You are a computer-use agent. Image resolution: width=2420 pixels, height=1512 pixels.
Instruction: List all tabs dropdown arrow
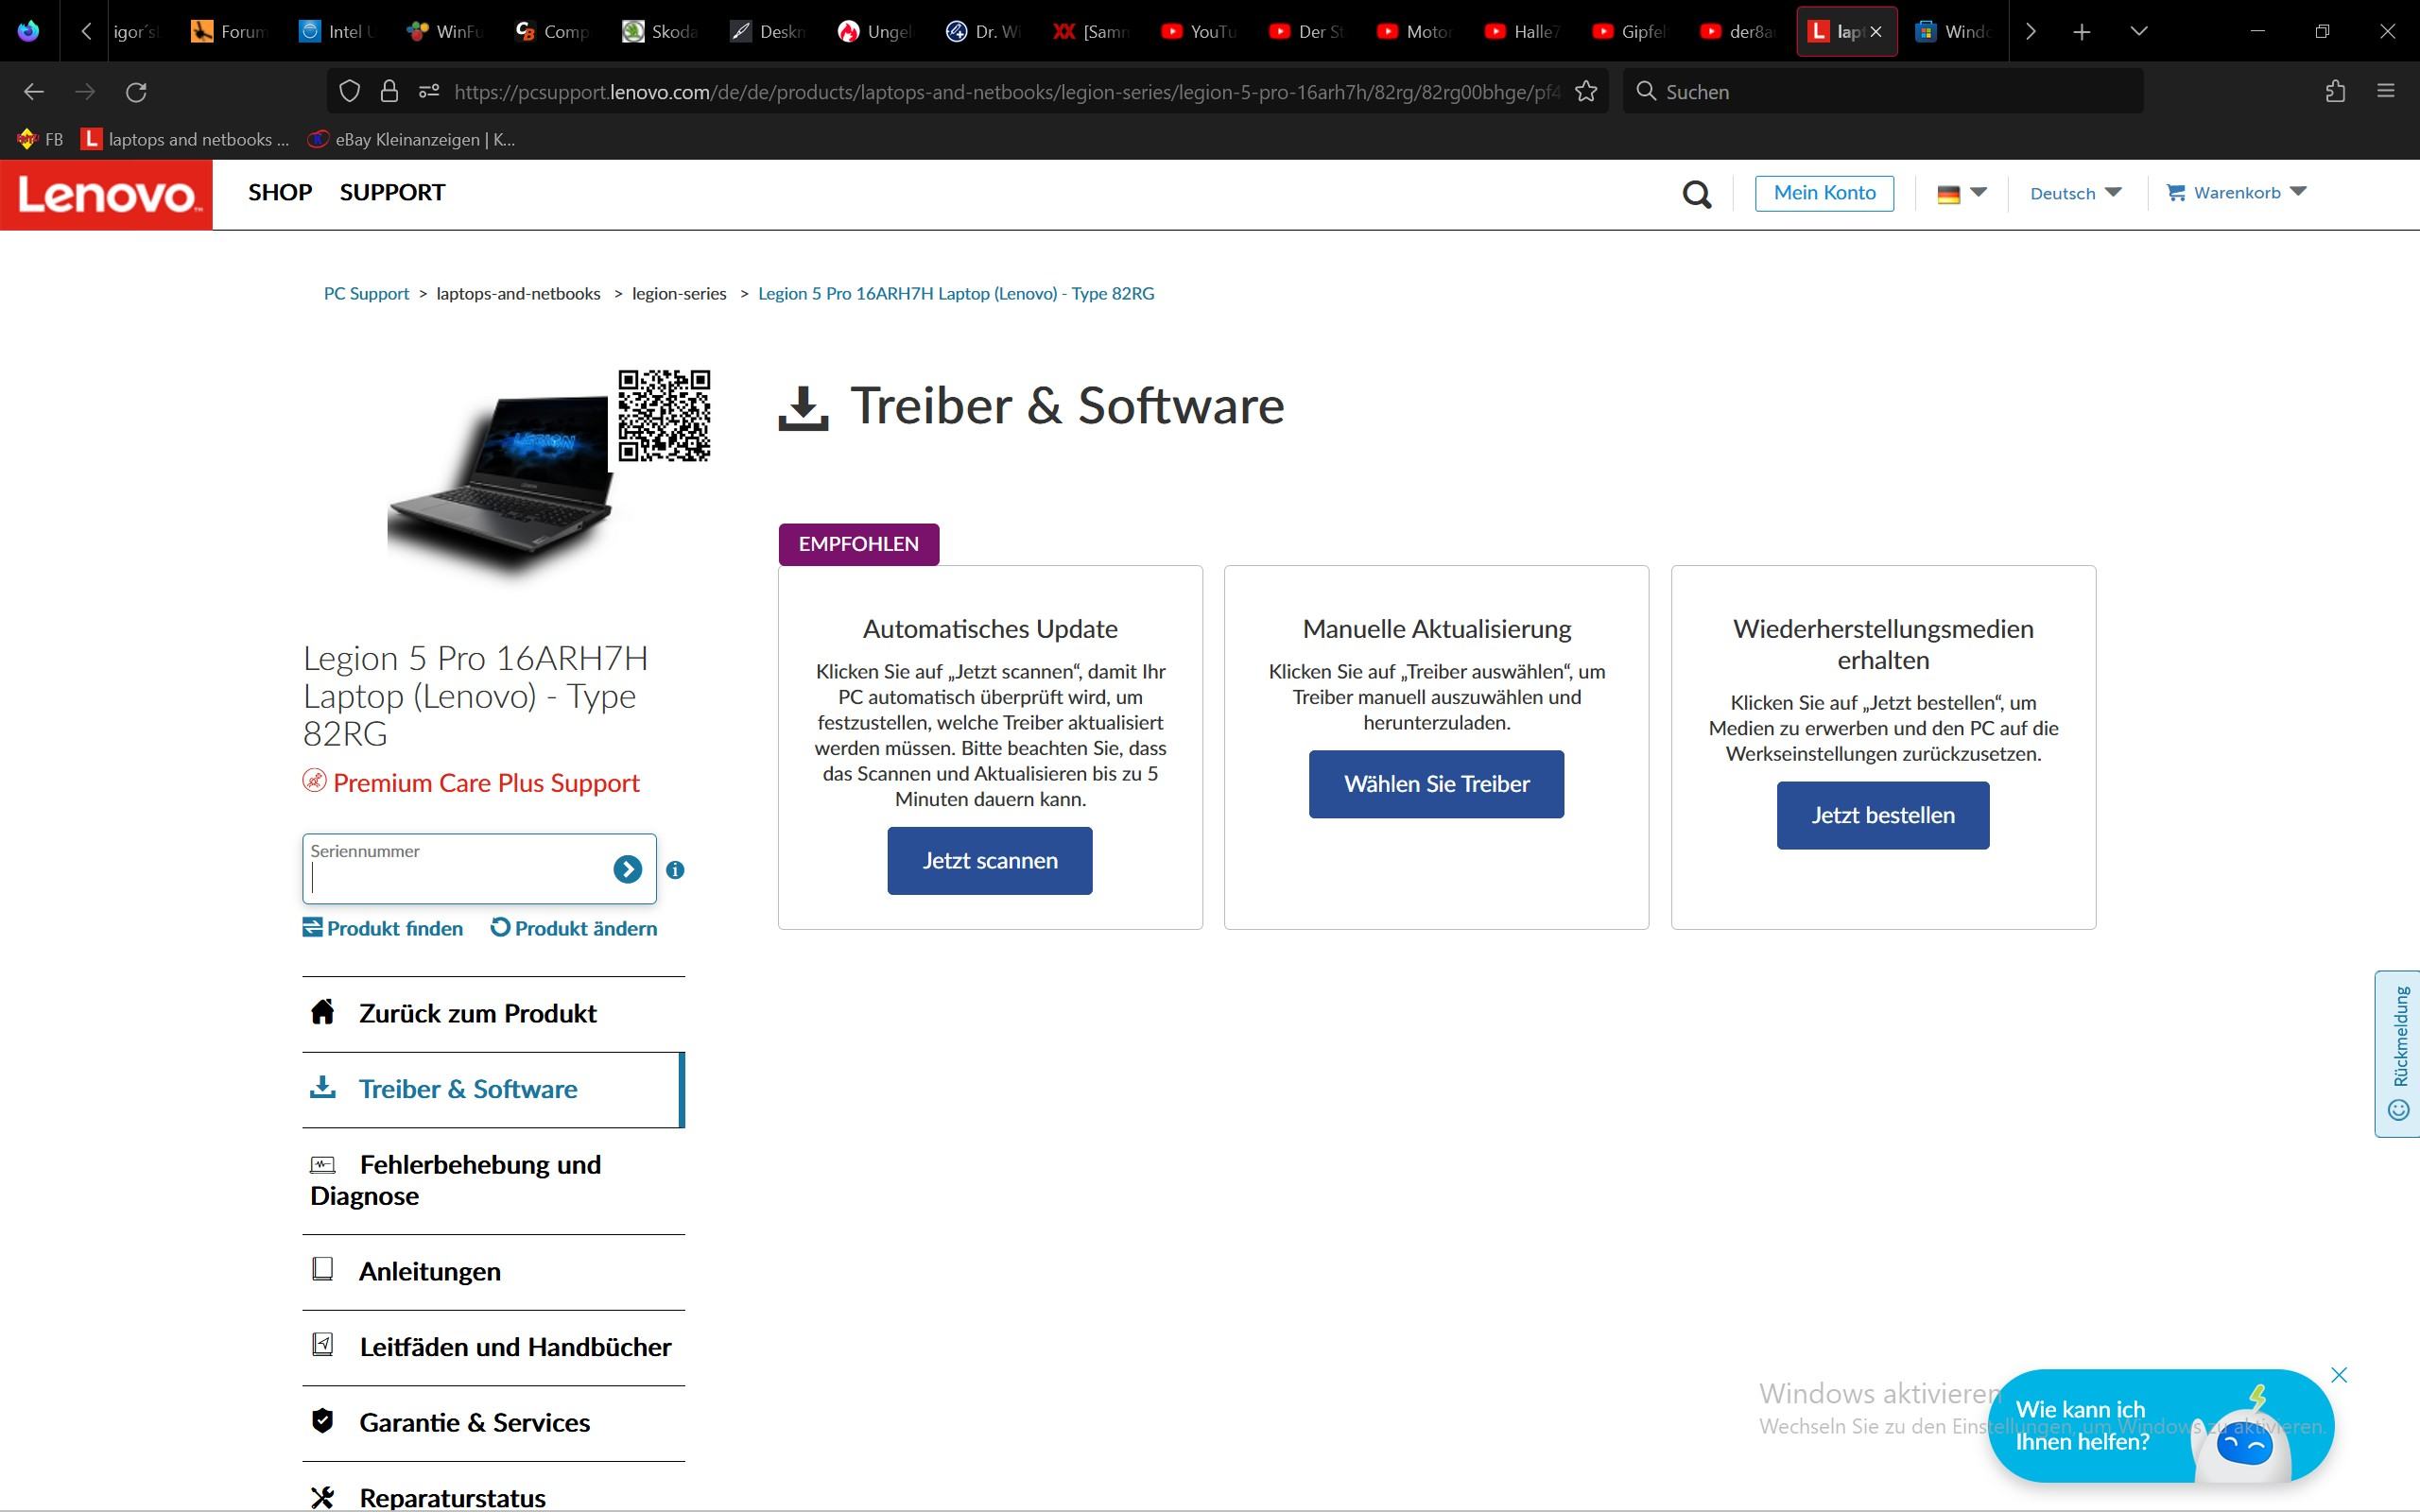(2139, 32)
